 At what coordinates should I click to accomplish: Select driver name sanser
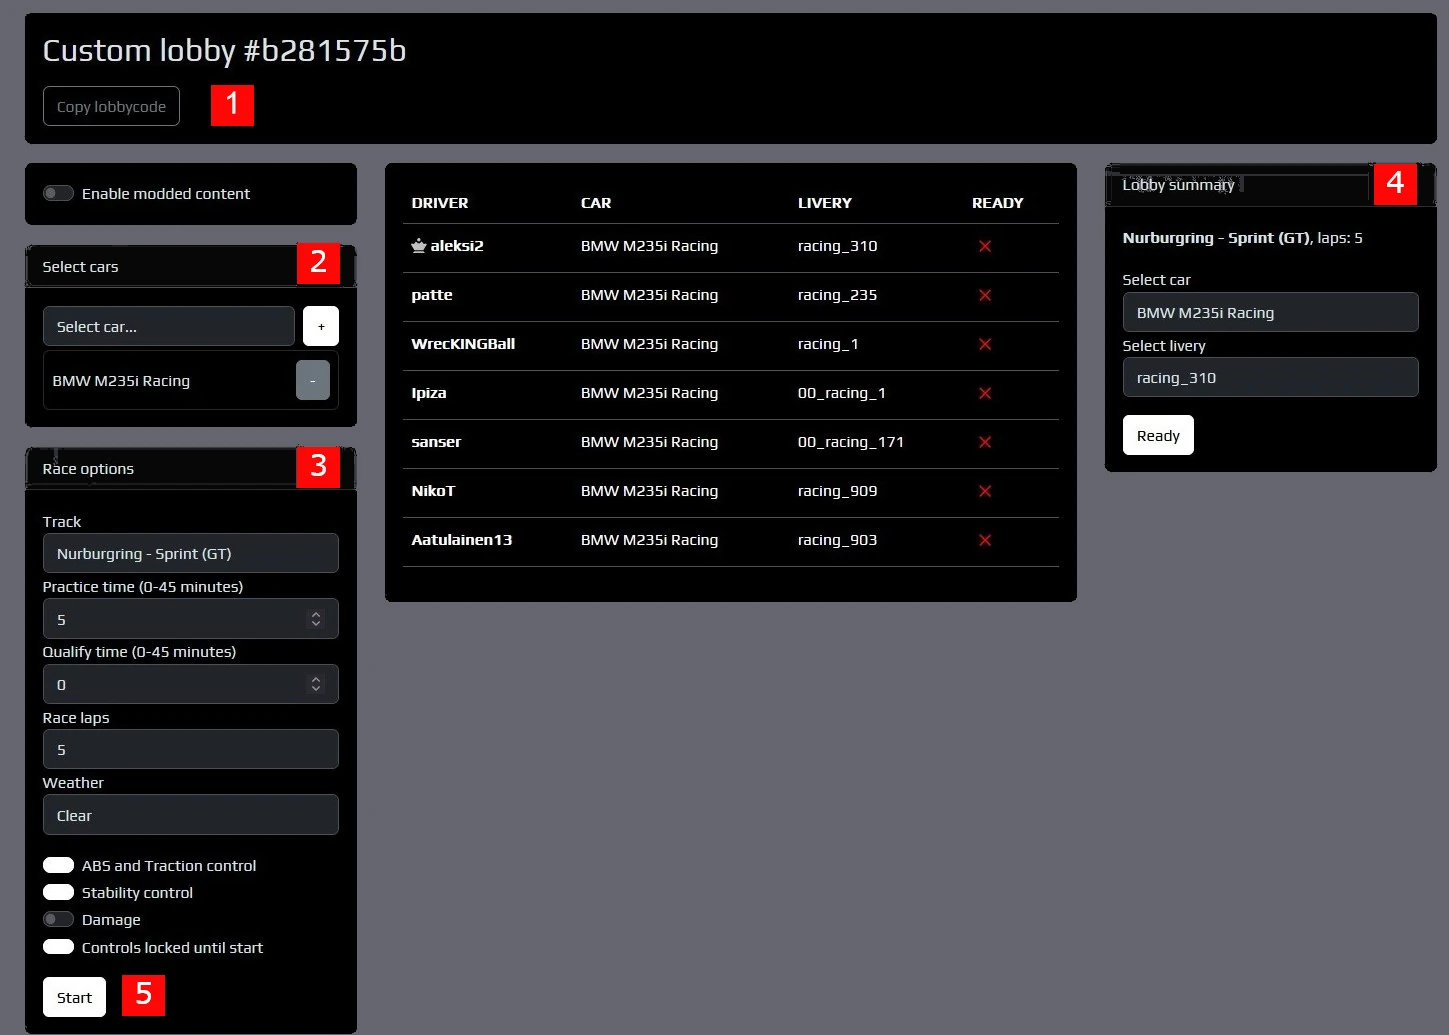[436, 442]
